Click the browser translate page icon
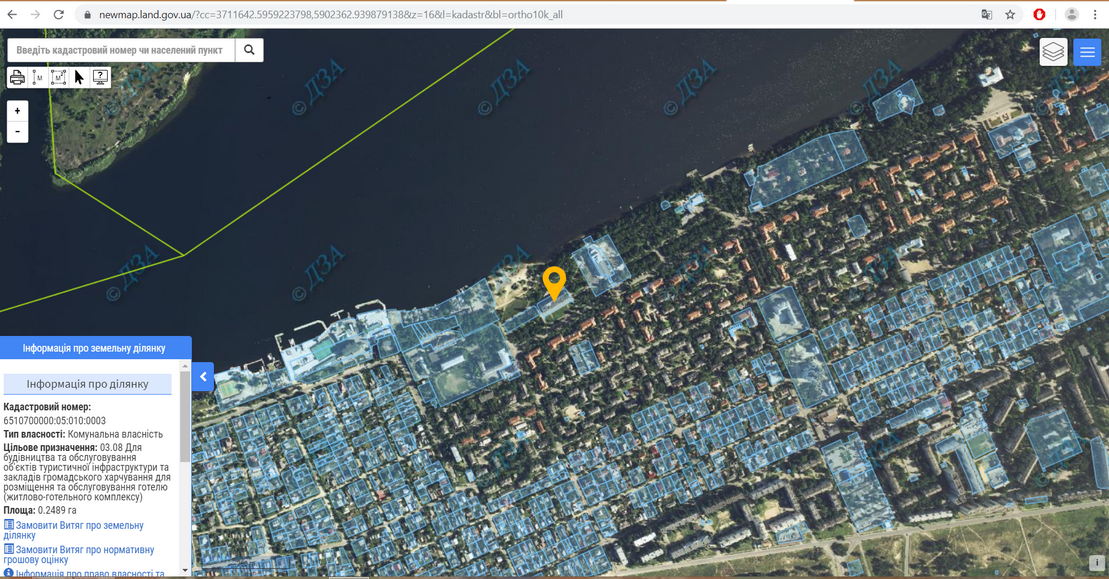 coord(987,15)
